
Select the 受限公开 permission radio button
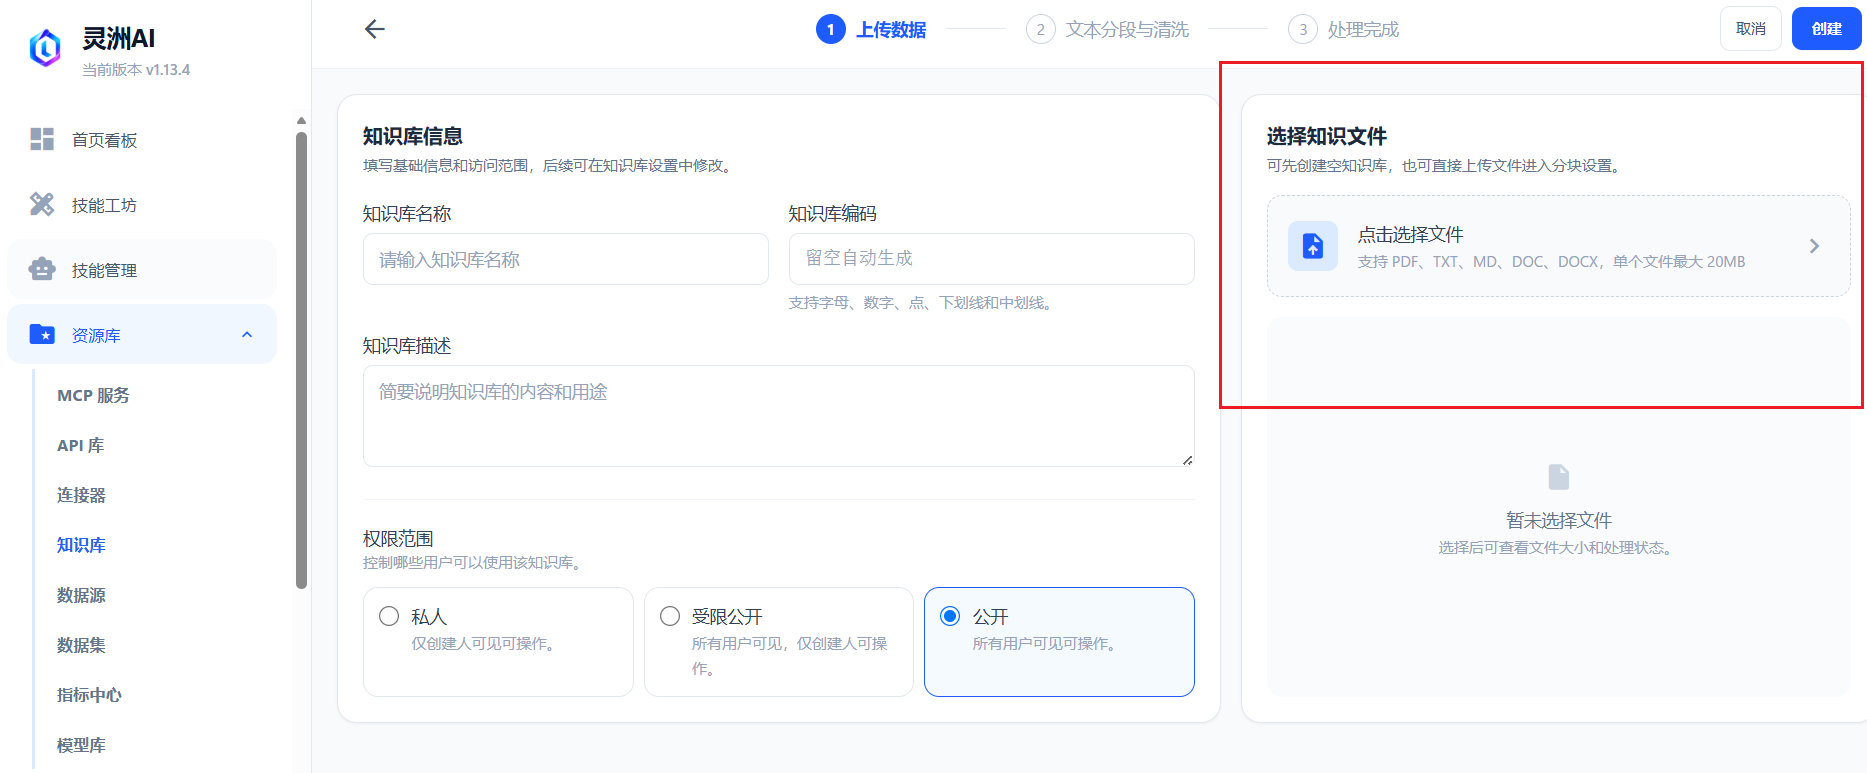pyautogui.click(x=670, y=616)
